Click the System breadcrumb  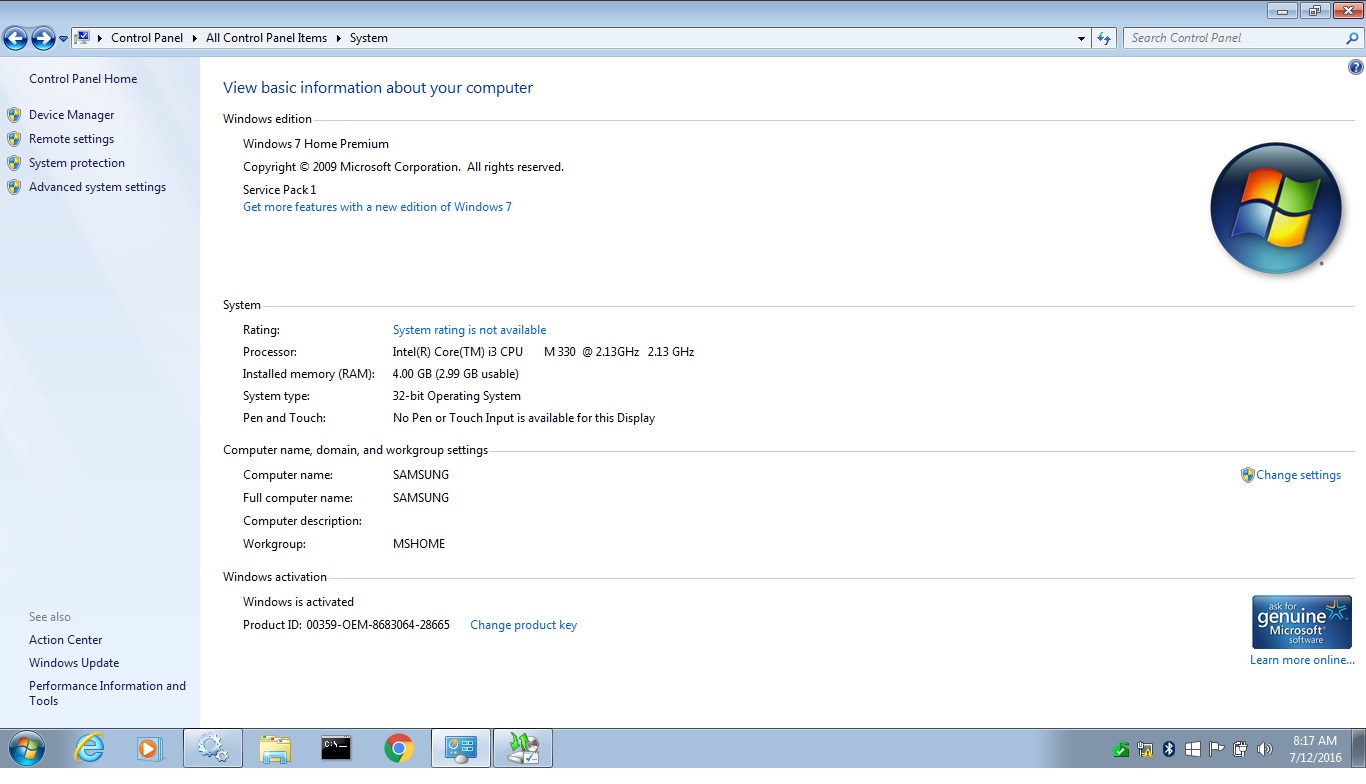coord(368,38)
